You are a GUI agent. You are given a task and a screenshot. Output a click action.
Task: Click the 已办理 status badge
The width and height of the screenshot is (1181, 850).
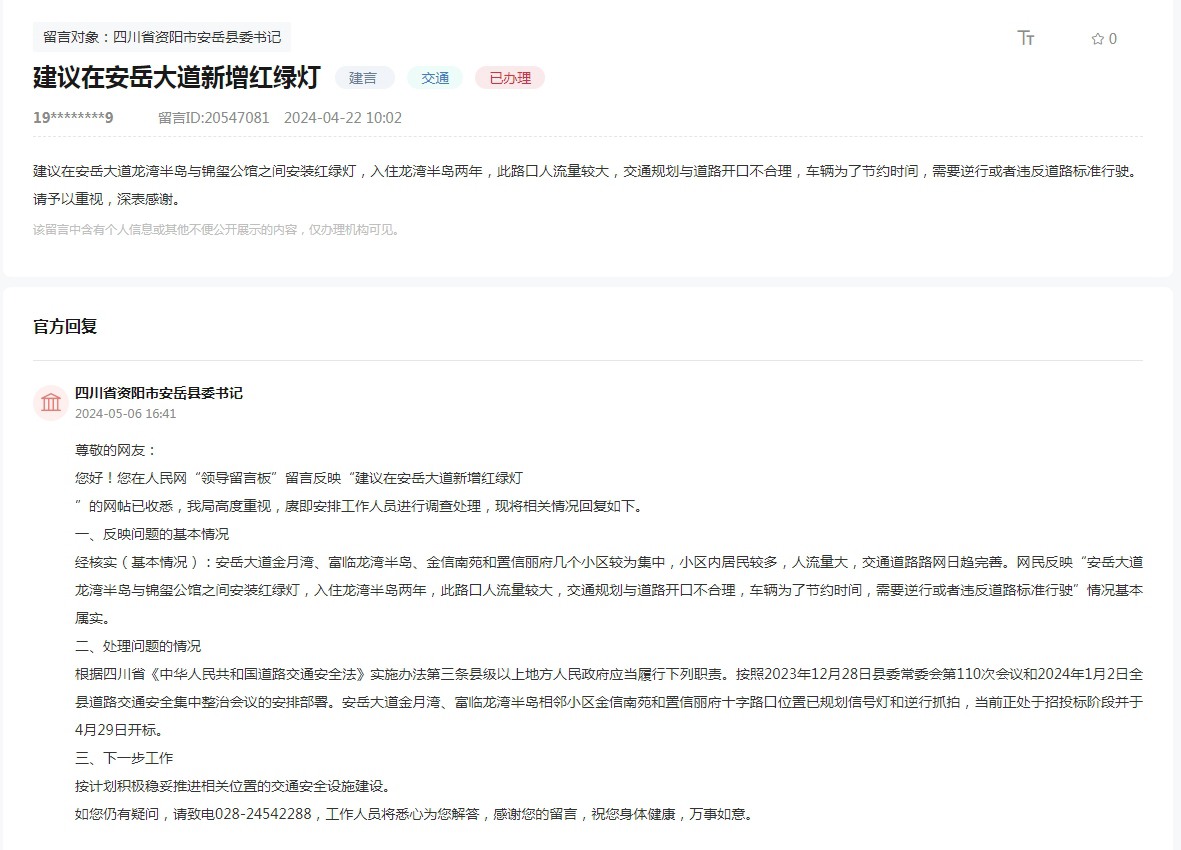pos(510,77)
